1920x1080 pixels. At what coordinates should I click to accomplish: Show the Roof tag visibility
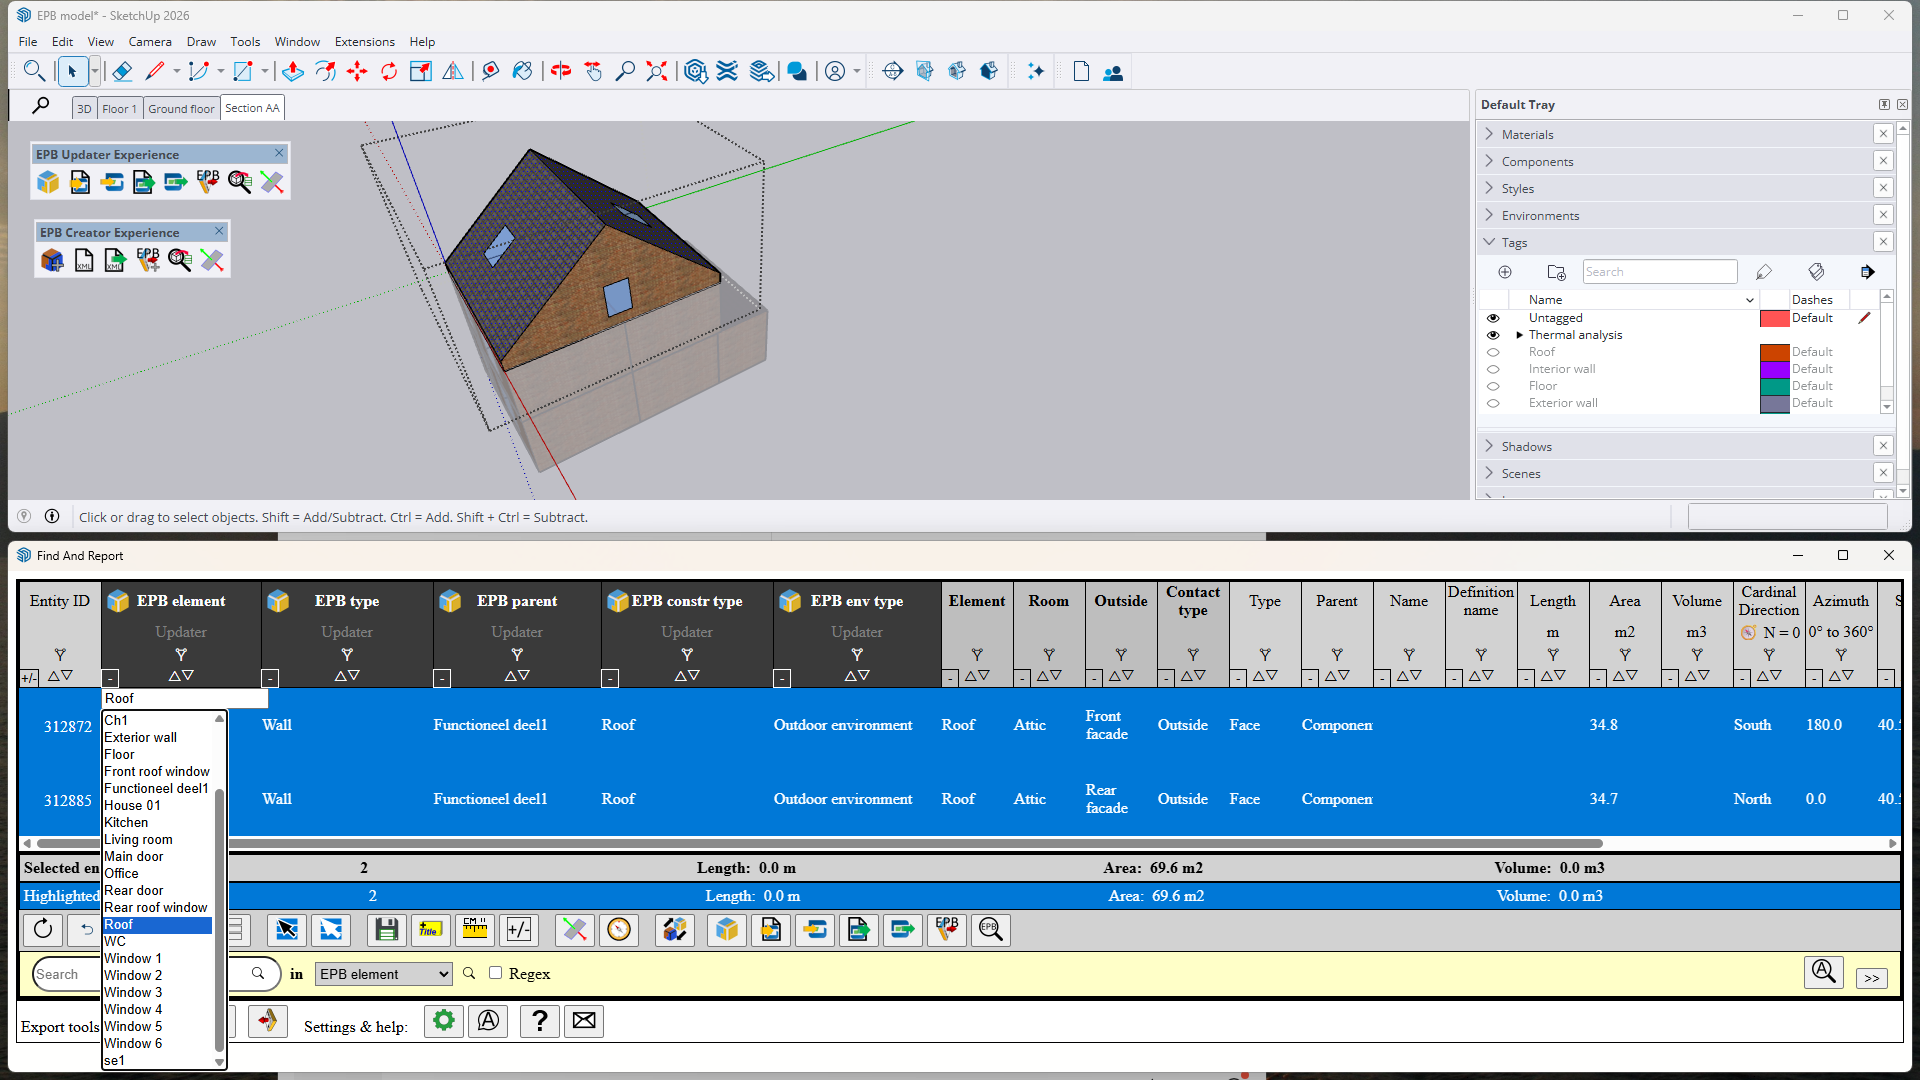1493,352
